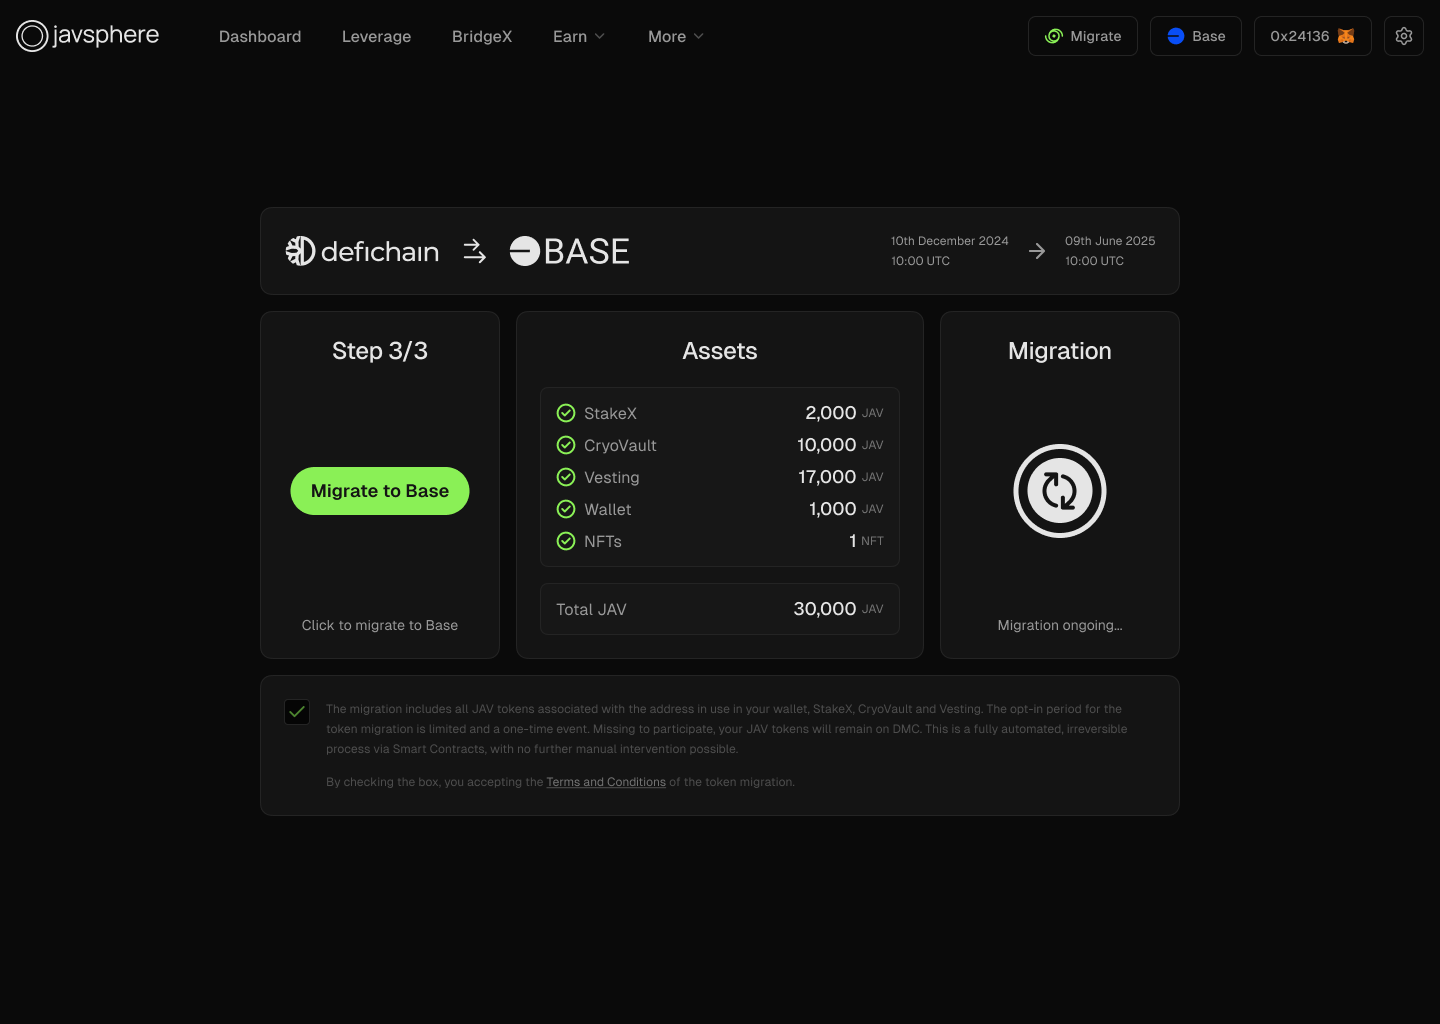Click the Vesting green check icon
Image resolution: width=1440 pixels, height=1024 pixels.
566,477
